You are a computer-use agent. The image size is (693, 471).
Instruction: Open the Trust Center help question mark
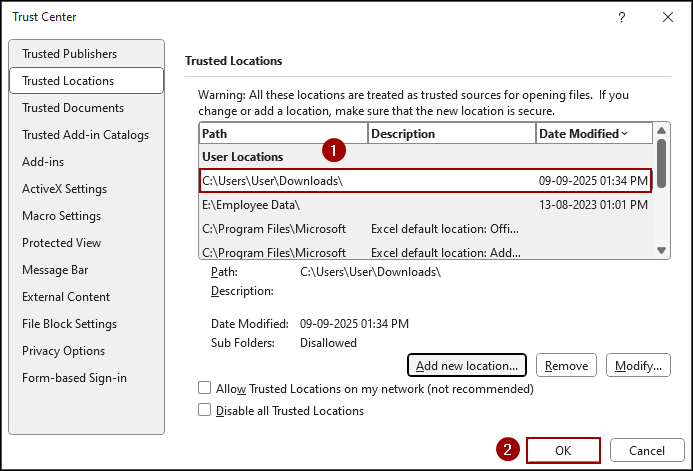[621, 17]
